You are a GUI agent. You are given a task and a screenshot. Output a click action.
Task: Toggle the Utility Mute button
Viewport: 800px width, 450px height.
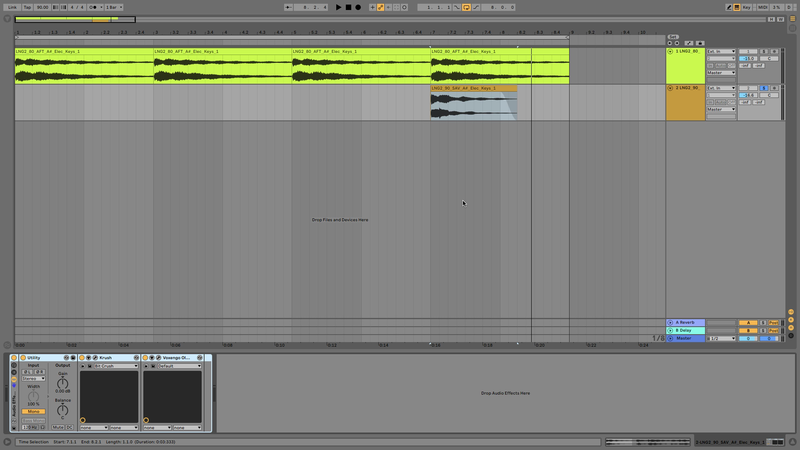pyautogui.click(x=58, y=427)
